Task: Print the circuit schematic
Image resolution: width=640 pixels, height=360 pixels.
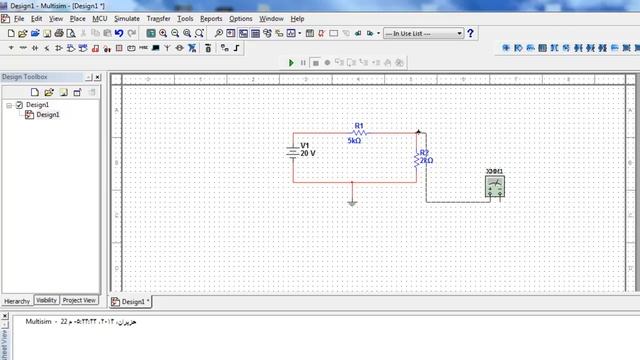Action: [59, 33]
